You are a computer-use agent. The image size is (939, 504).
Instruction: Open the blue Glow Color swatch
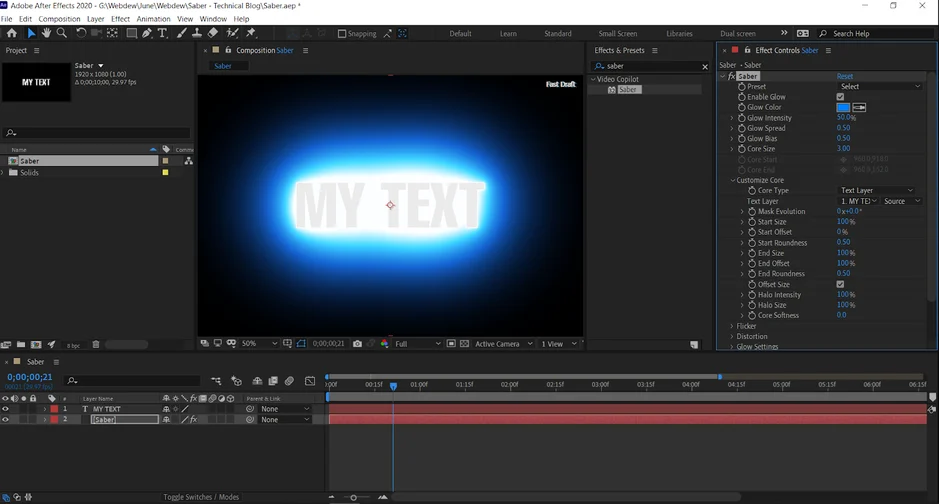point(843,107)
